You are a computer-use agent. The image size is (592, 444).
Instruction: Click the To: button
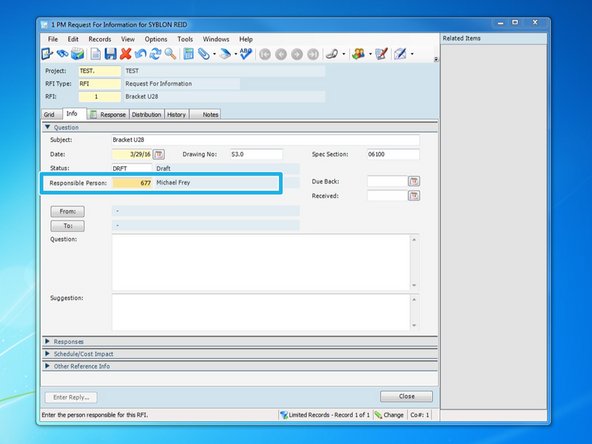click(68, 226)
